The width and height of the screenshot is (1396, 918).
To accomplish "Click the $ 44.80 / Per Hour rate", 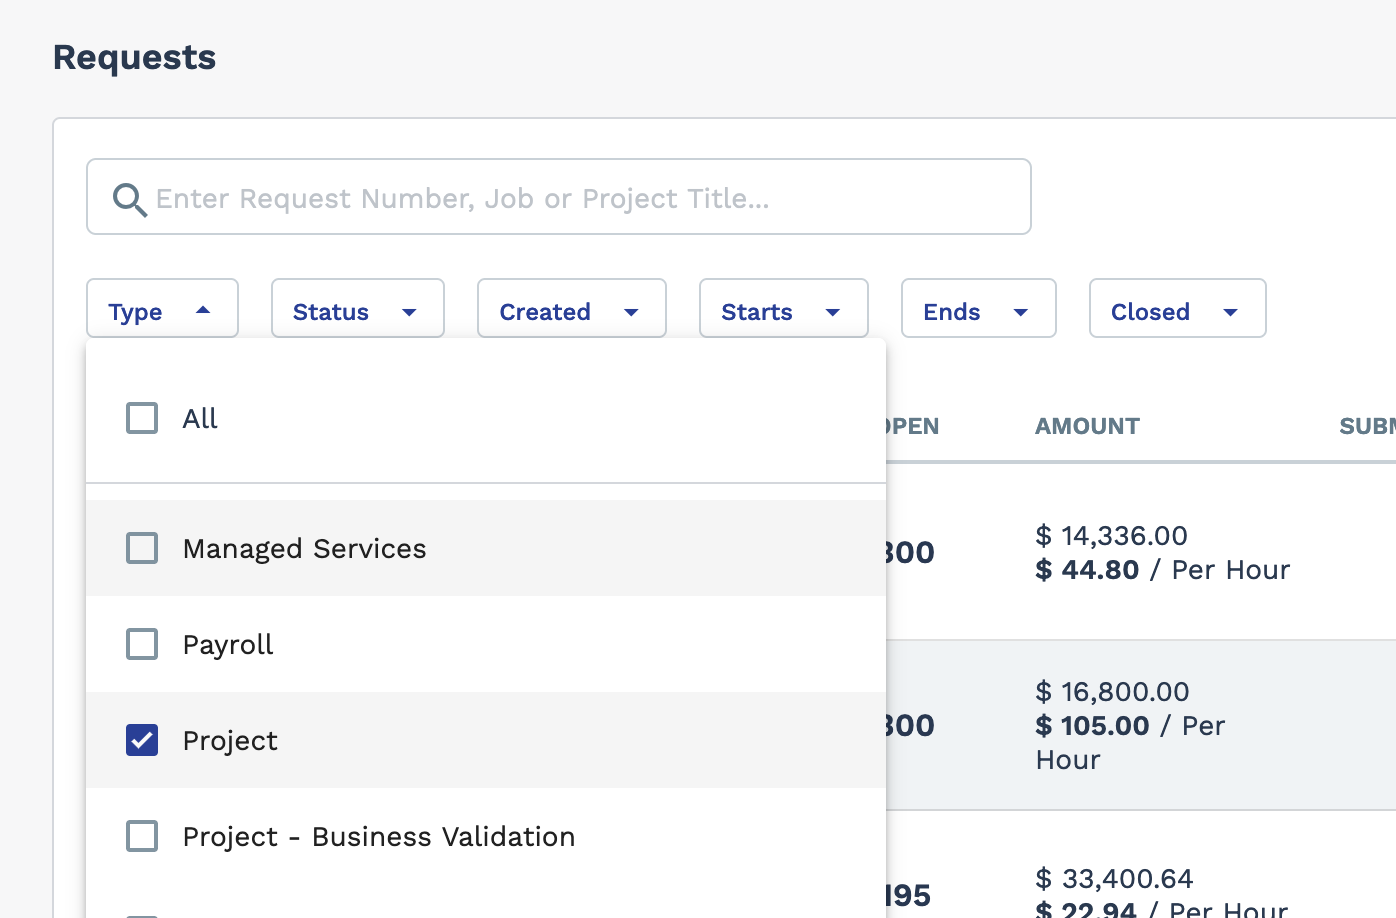I will point(1162,570).
